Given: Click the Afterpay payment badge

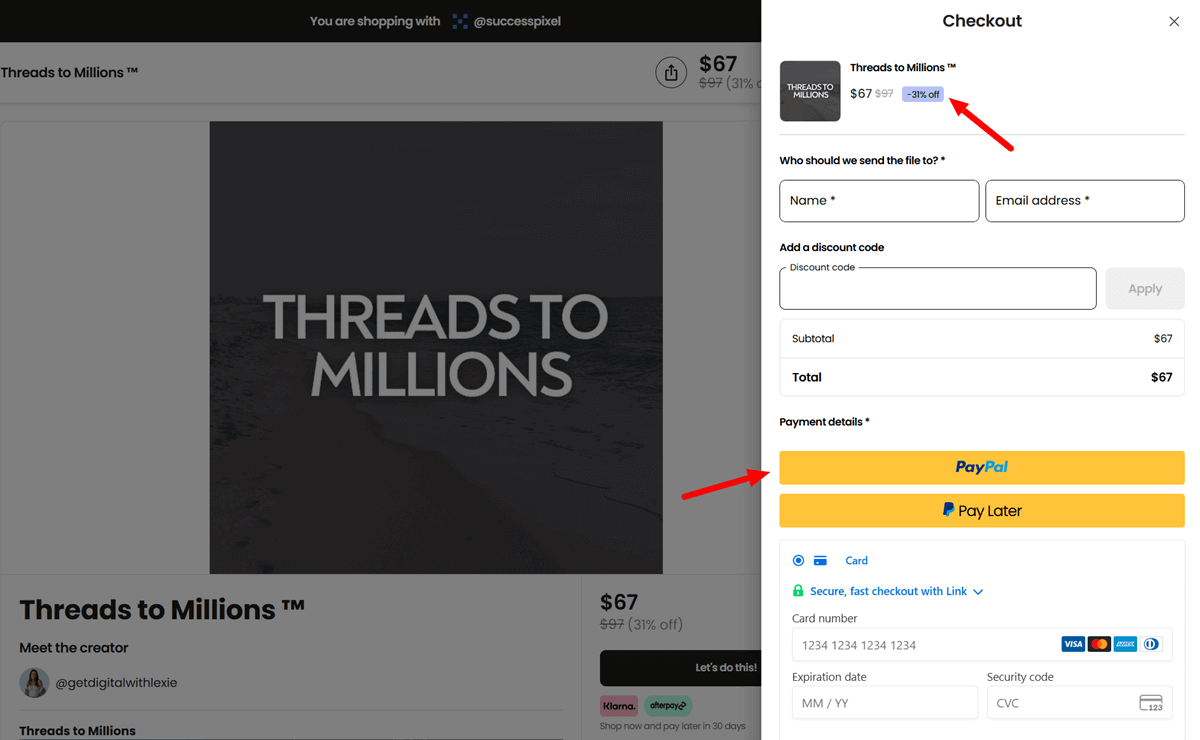Looking at the screenshot, I should [x=667, y=705].
